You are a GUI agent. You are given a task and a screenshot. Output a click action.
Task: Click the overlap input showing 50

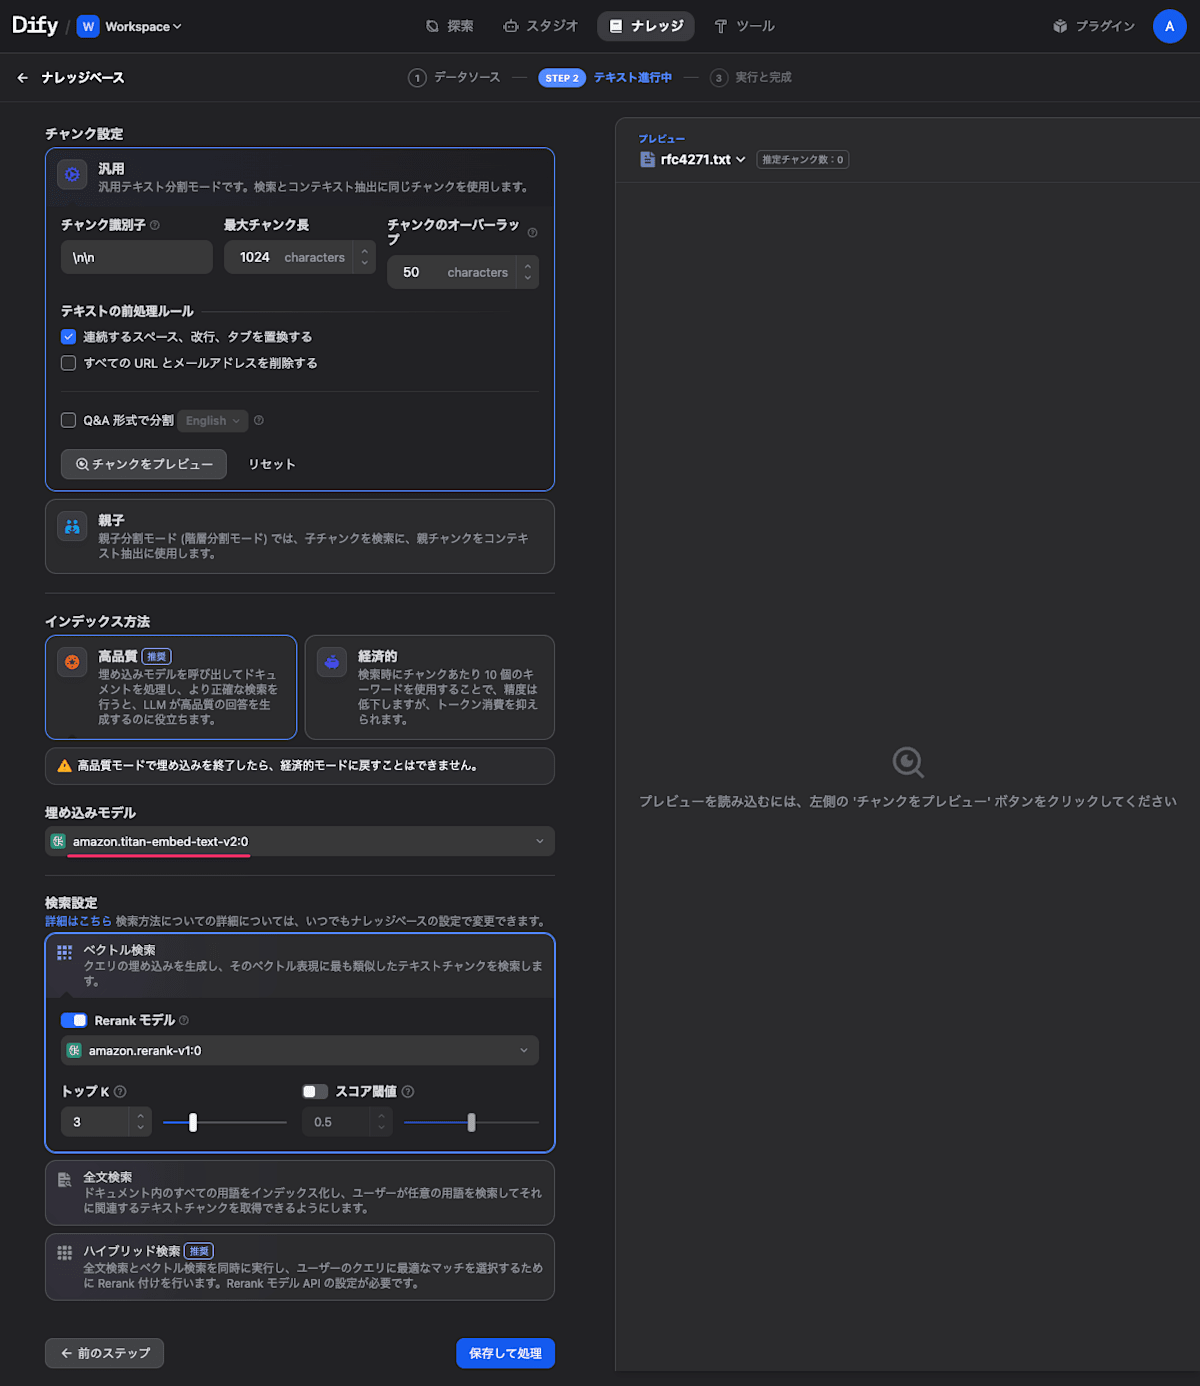coord(452,272)
